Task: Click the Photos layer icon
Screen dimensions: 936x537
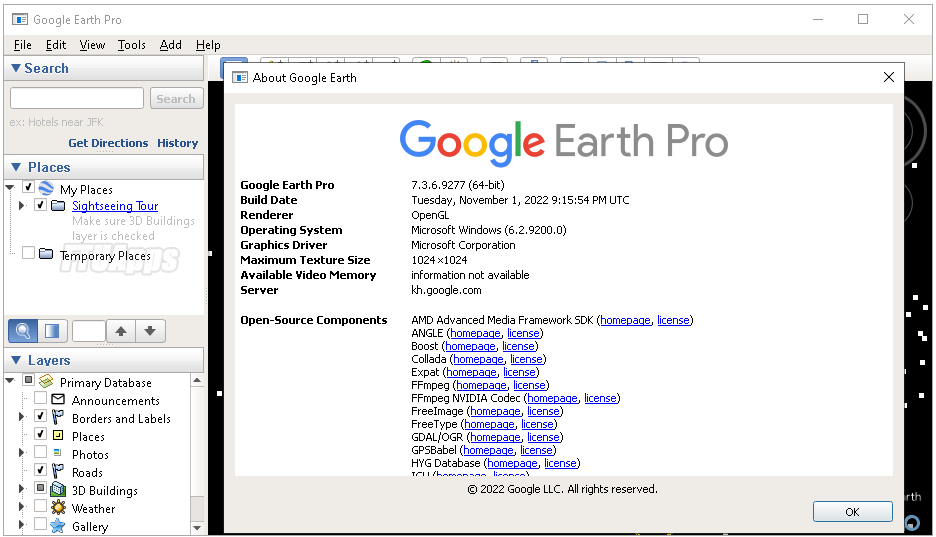Action: coord(58,452)
